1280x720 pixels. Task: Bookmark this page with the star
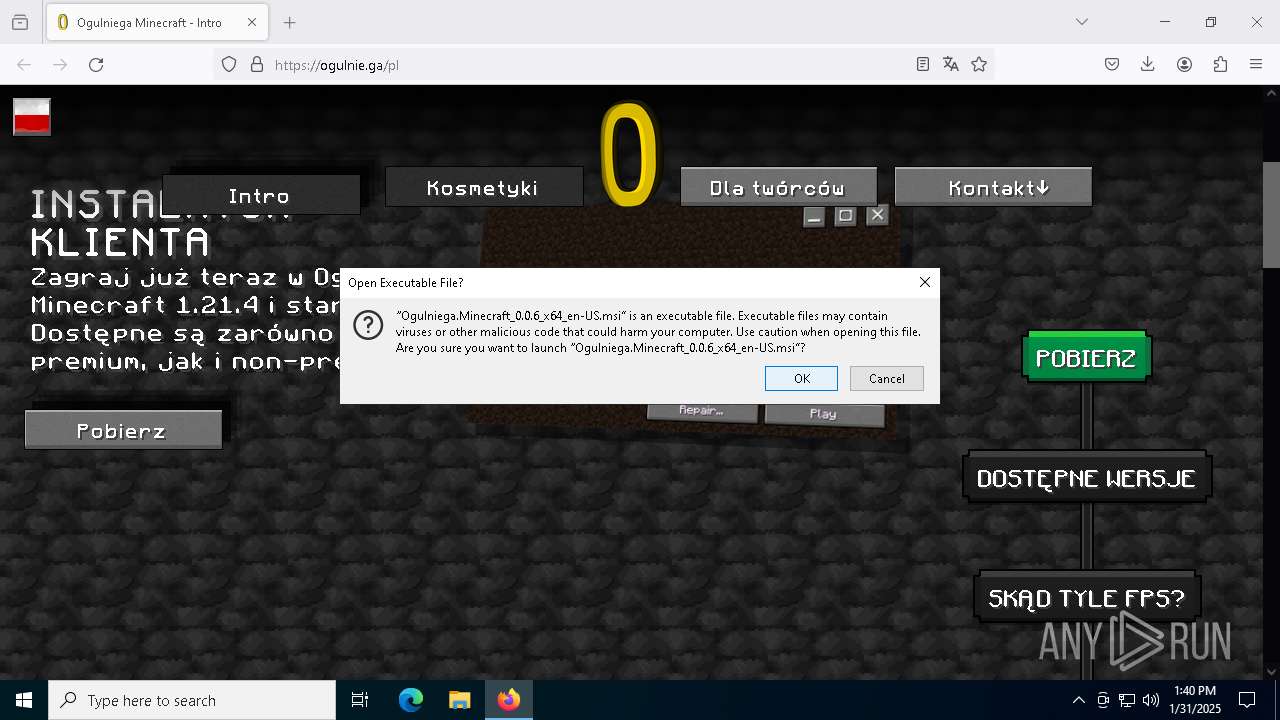(x=979, y=64)
